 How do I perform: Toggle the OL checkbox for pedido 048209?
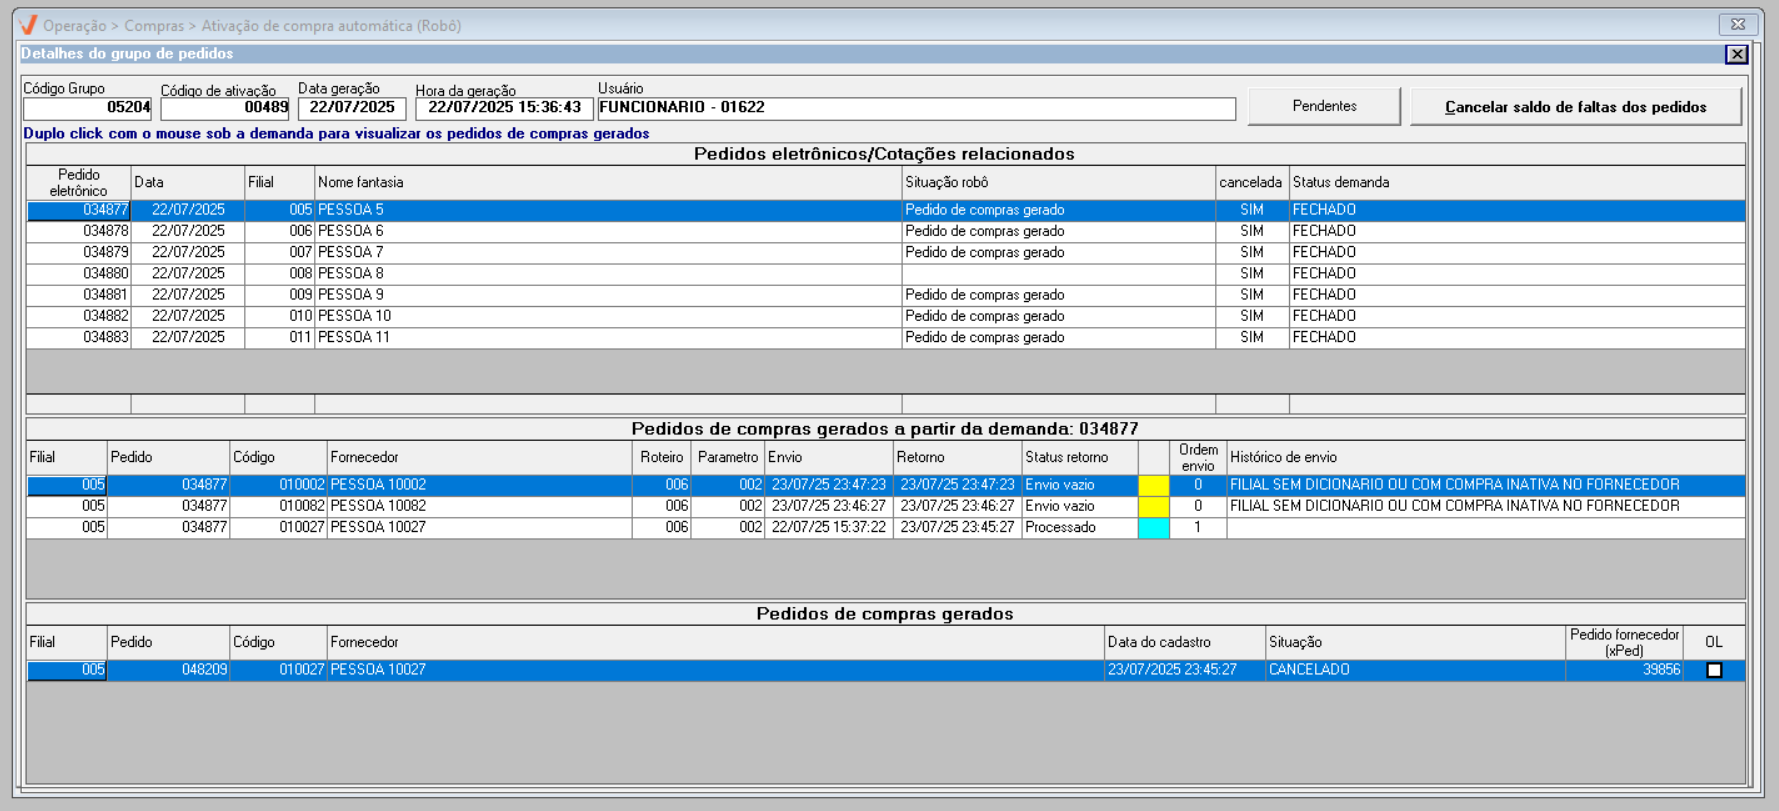1714,670
